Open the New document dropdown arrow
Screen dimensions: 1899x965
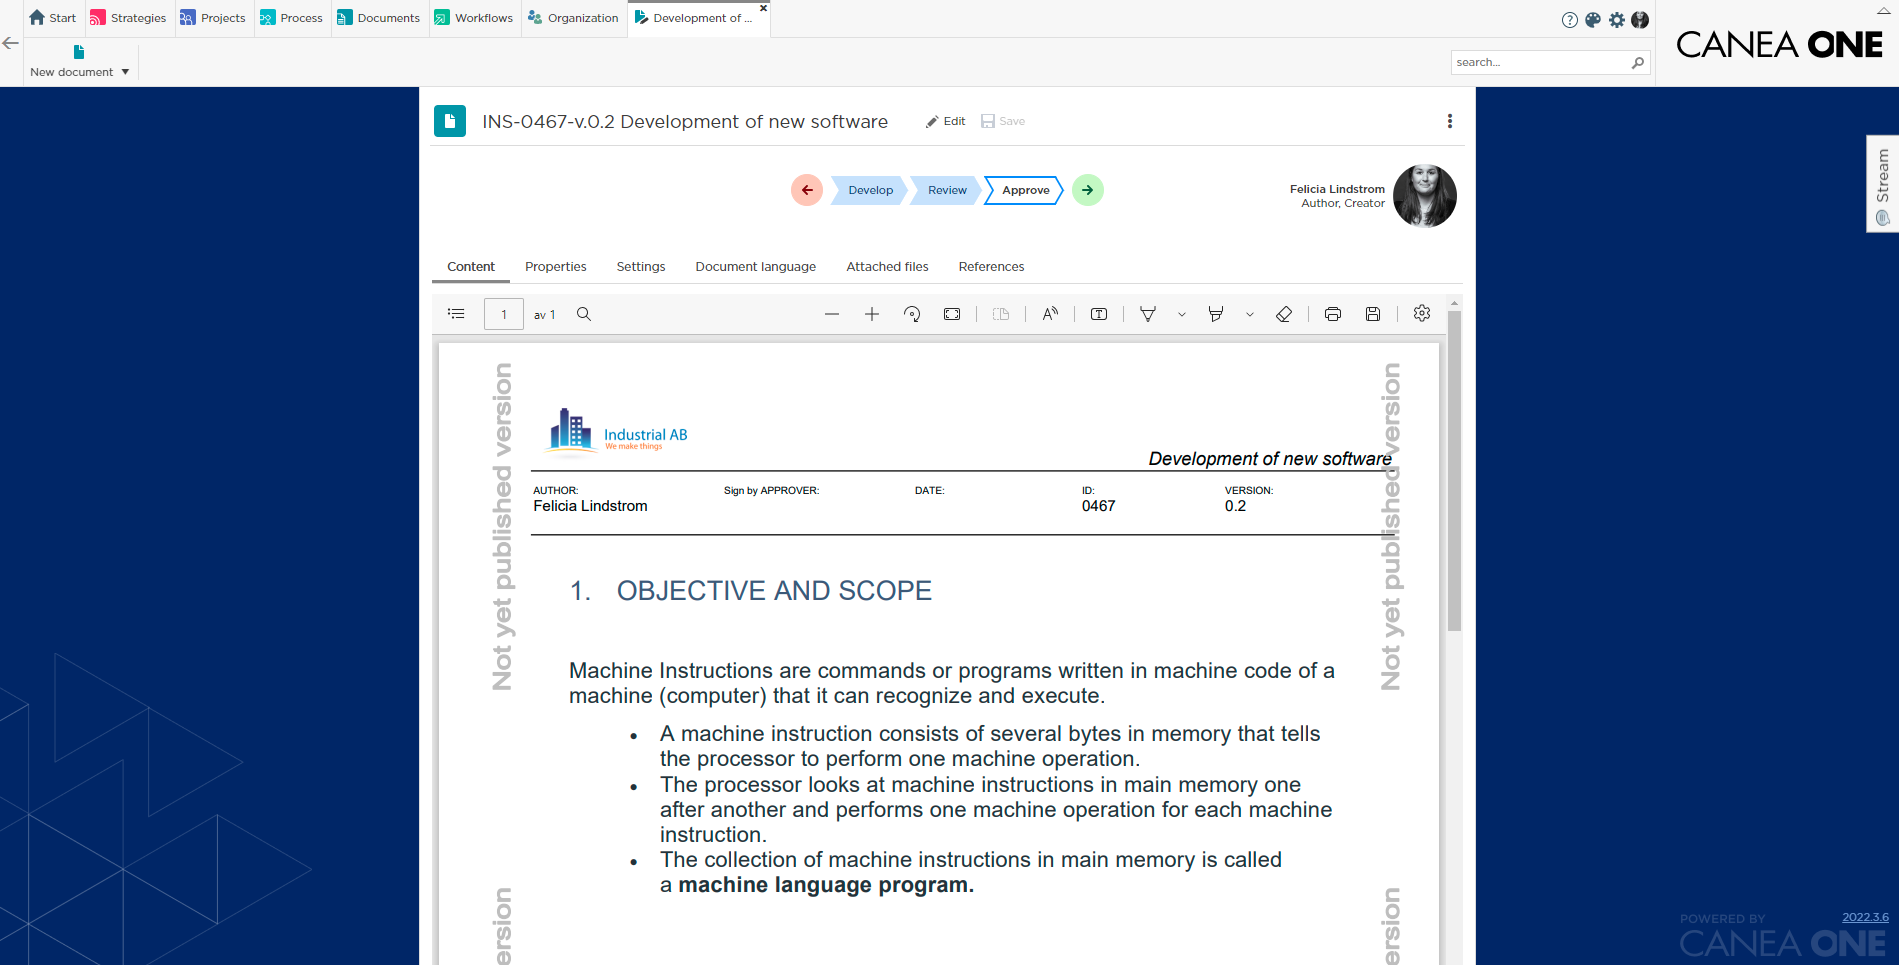[x=126, y=71]
